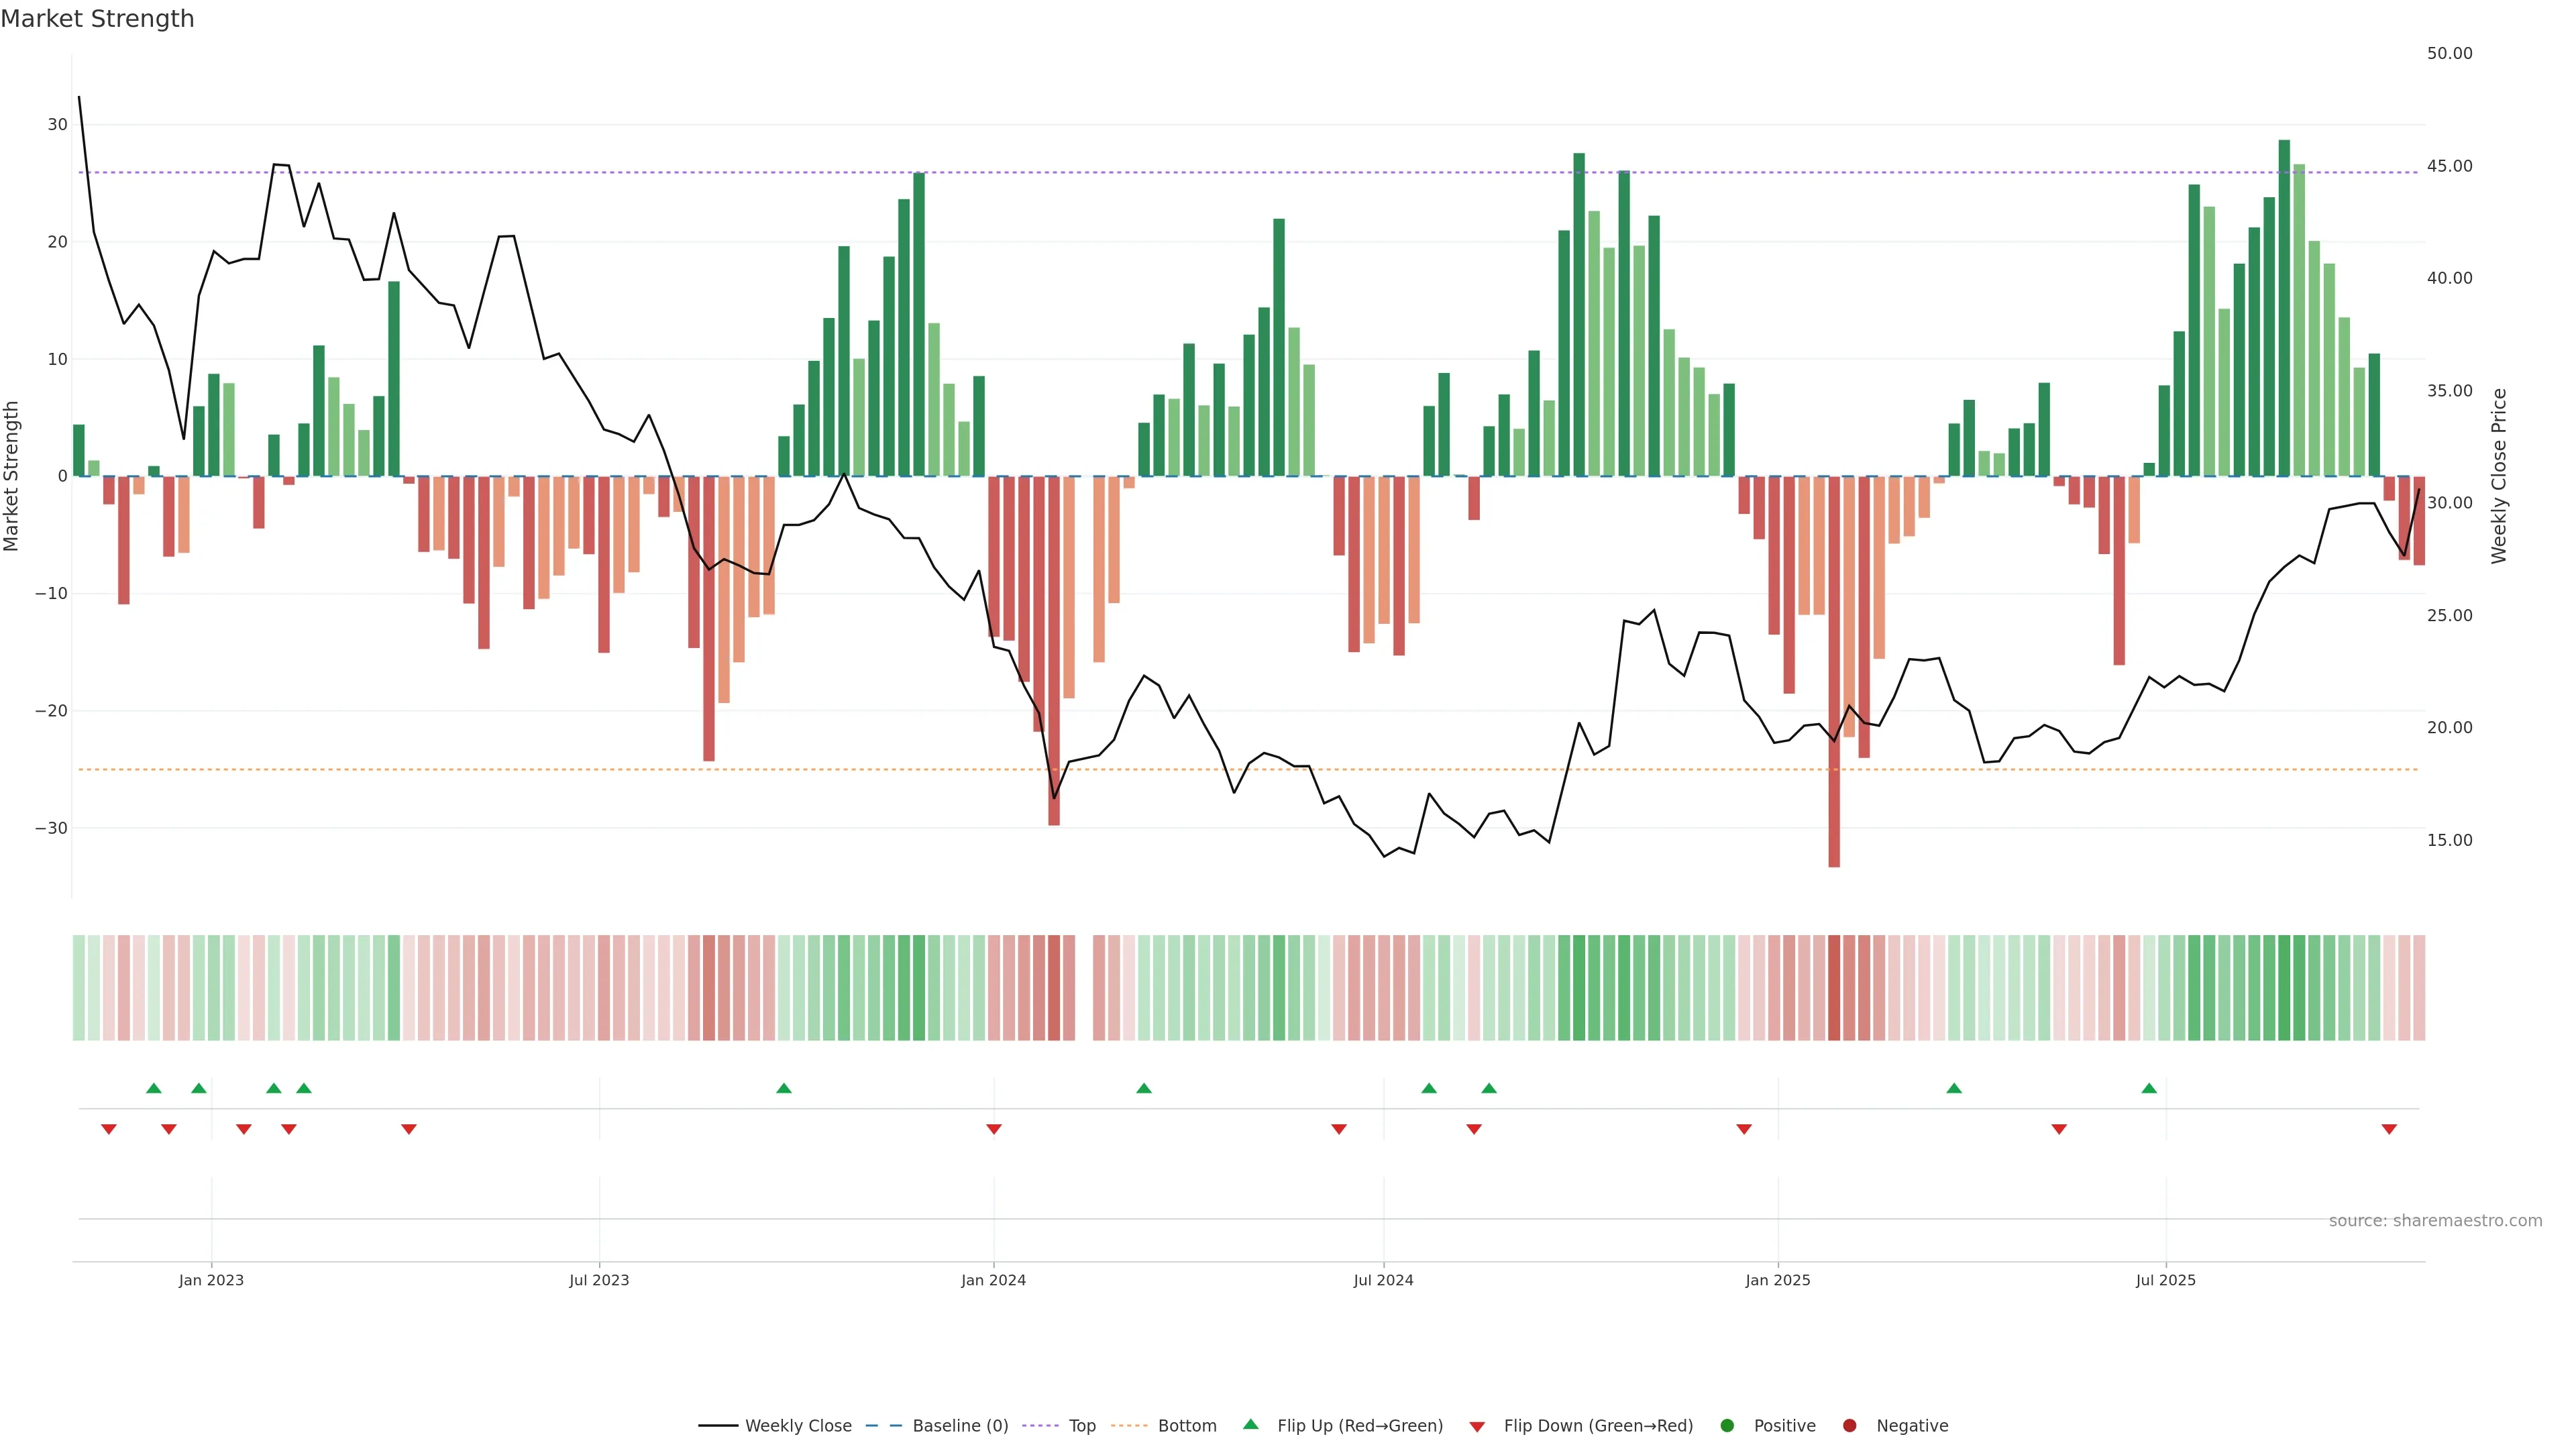Click the dark red Negative circle legend icon

click(x=1849, y=1426)
